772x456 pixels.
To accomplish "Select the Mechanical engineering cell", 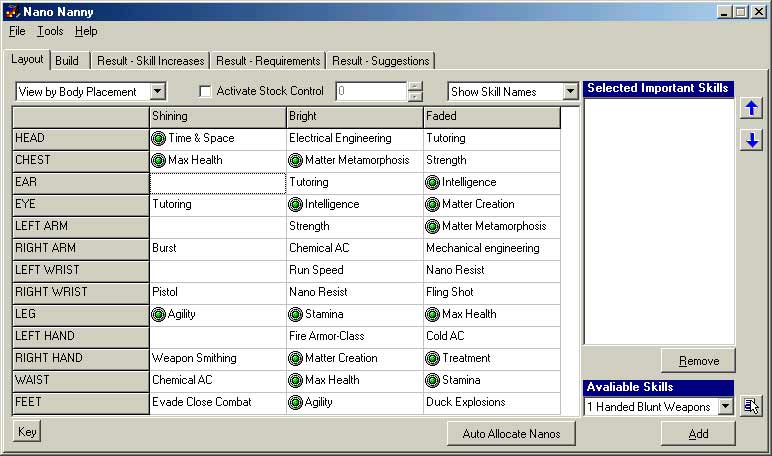I will pyautogui.click(x=491, y=248).
